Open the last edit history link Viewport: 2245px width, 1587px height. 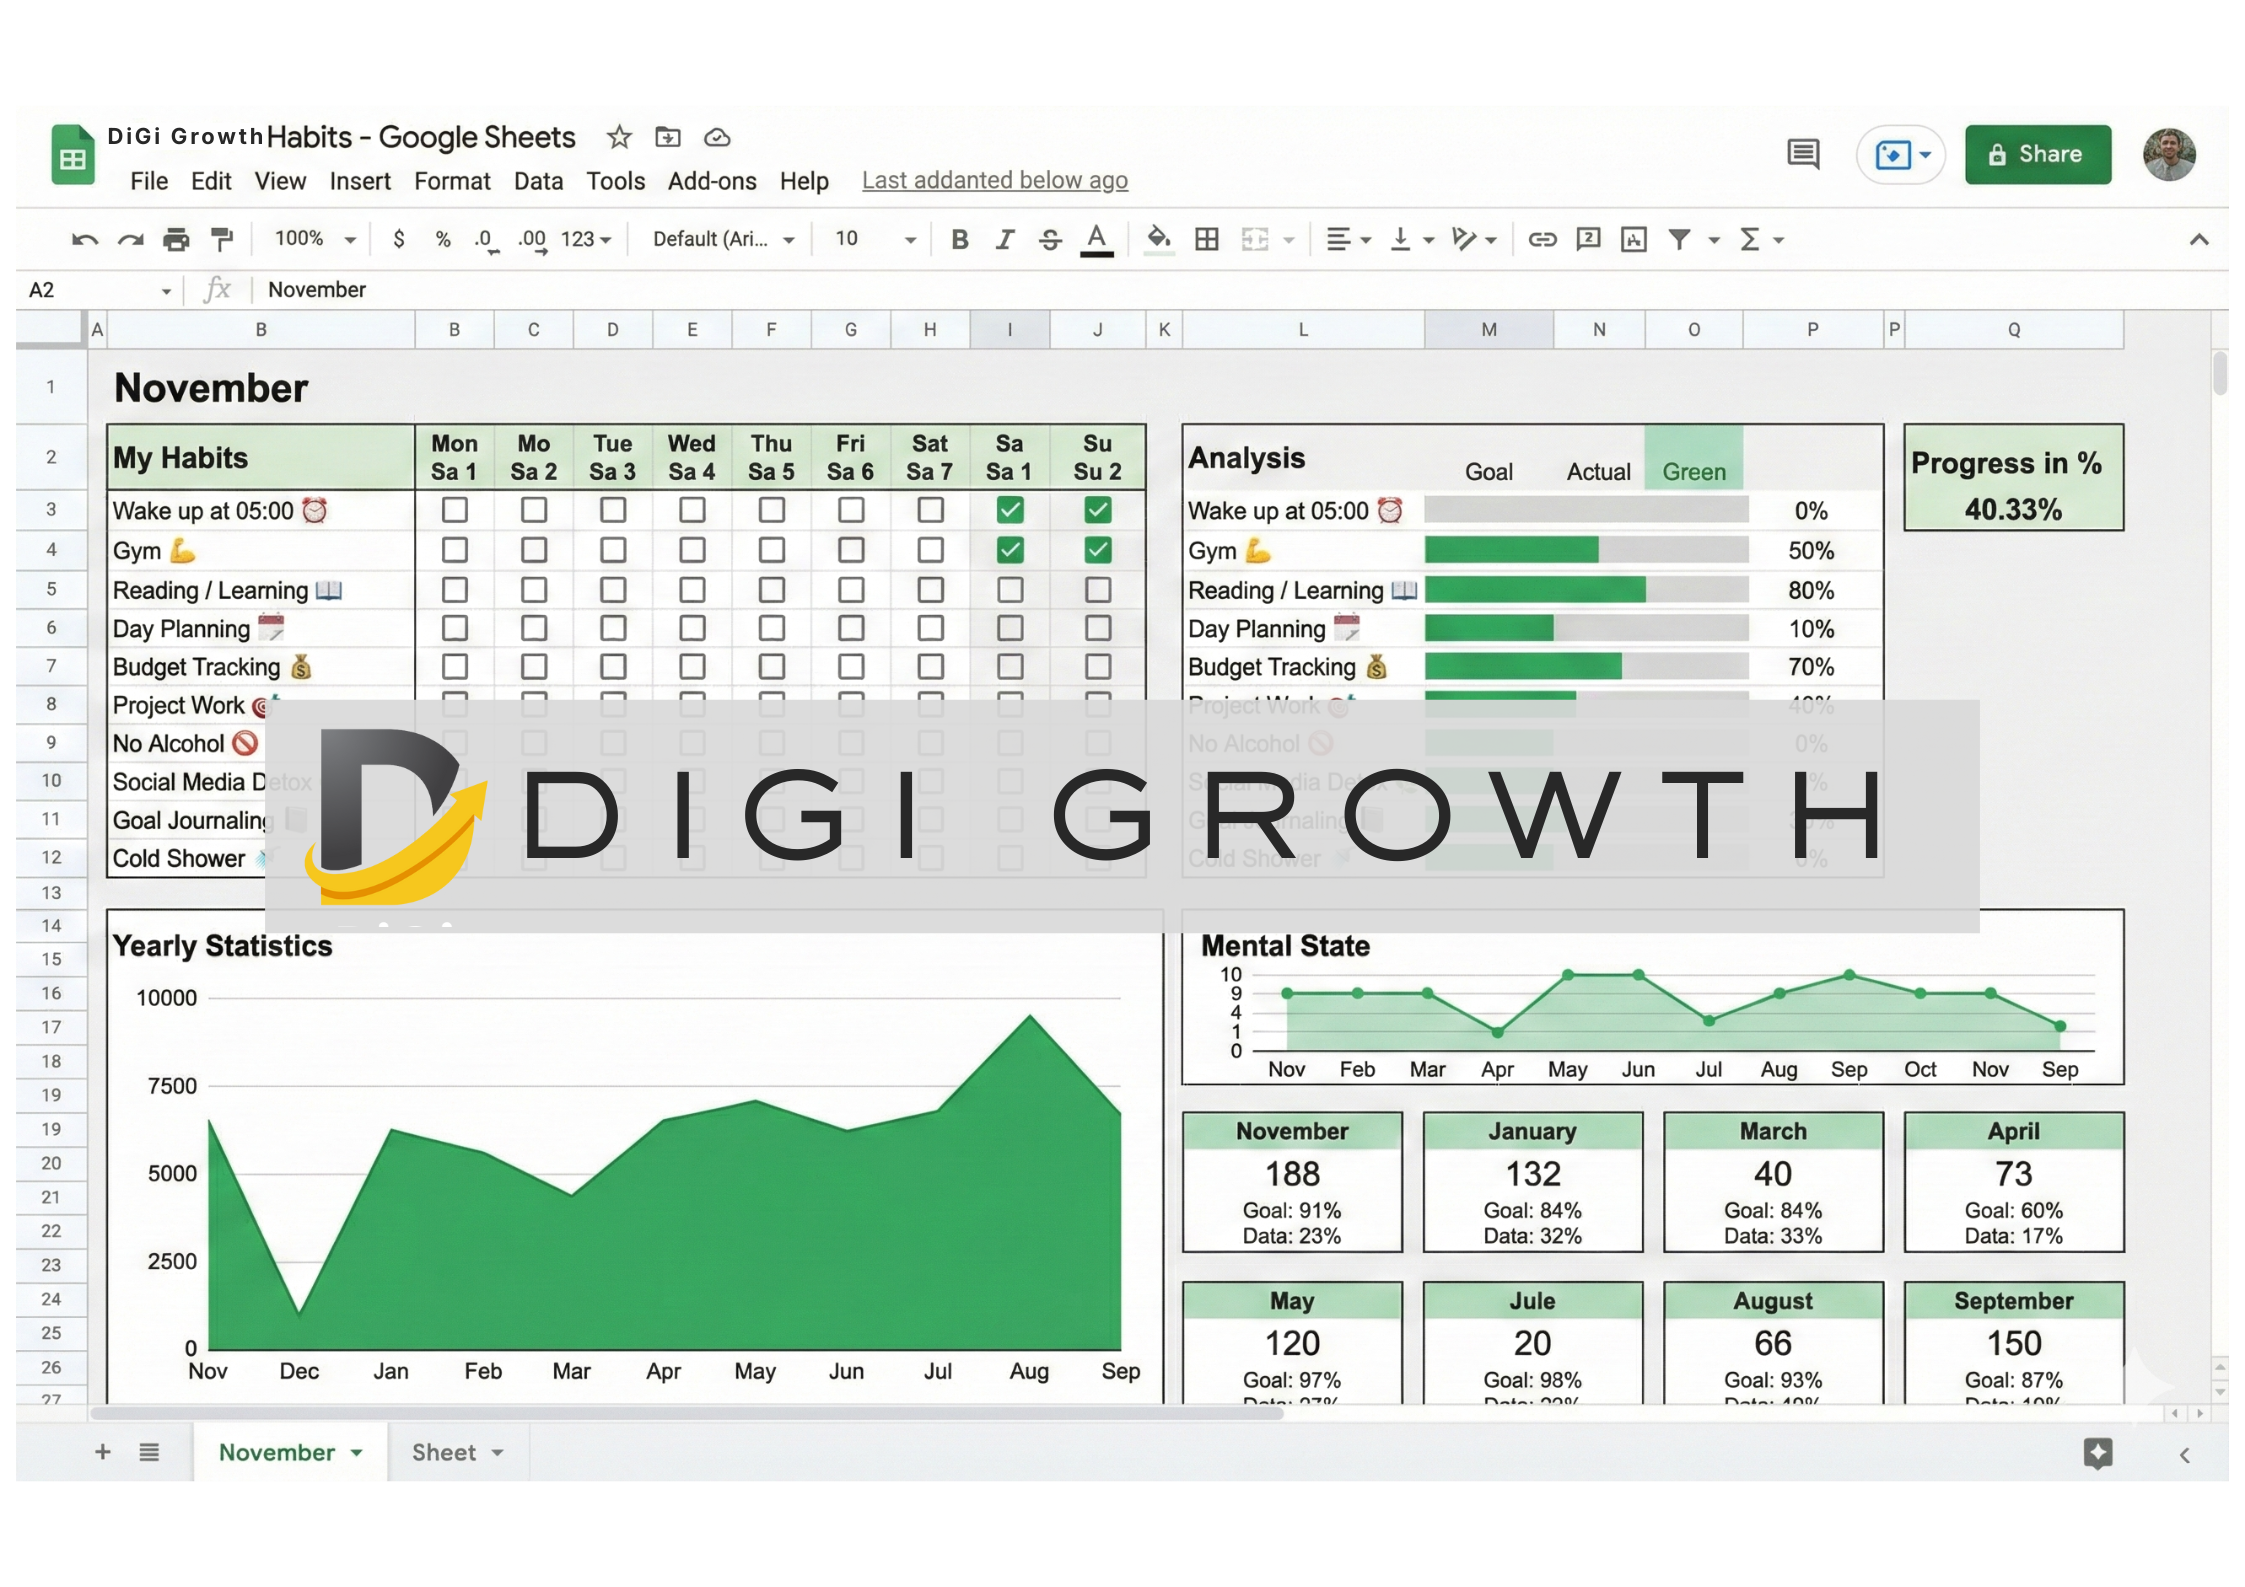point(994,180)
